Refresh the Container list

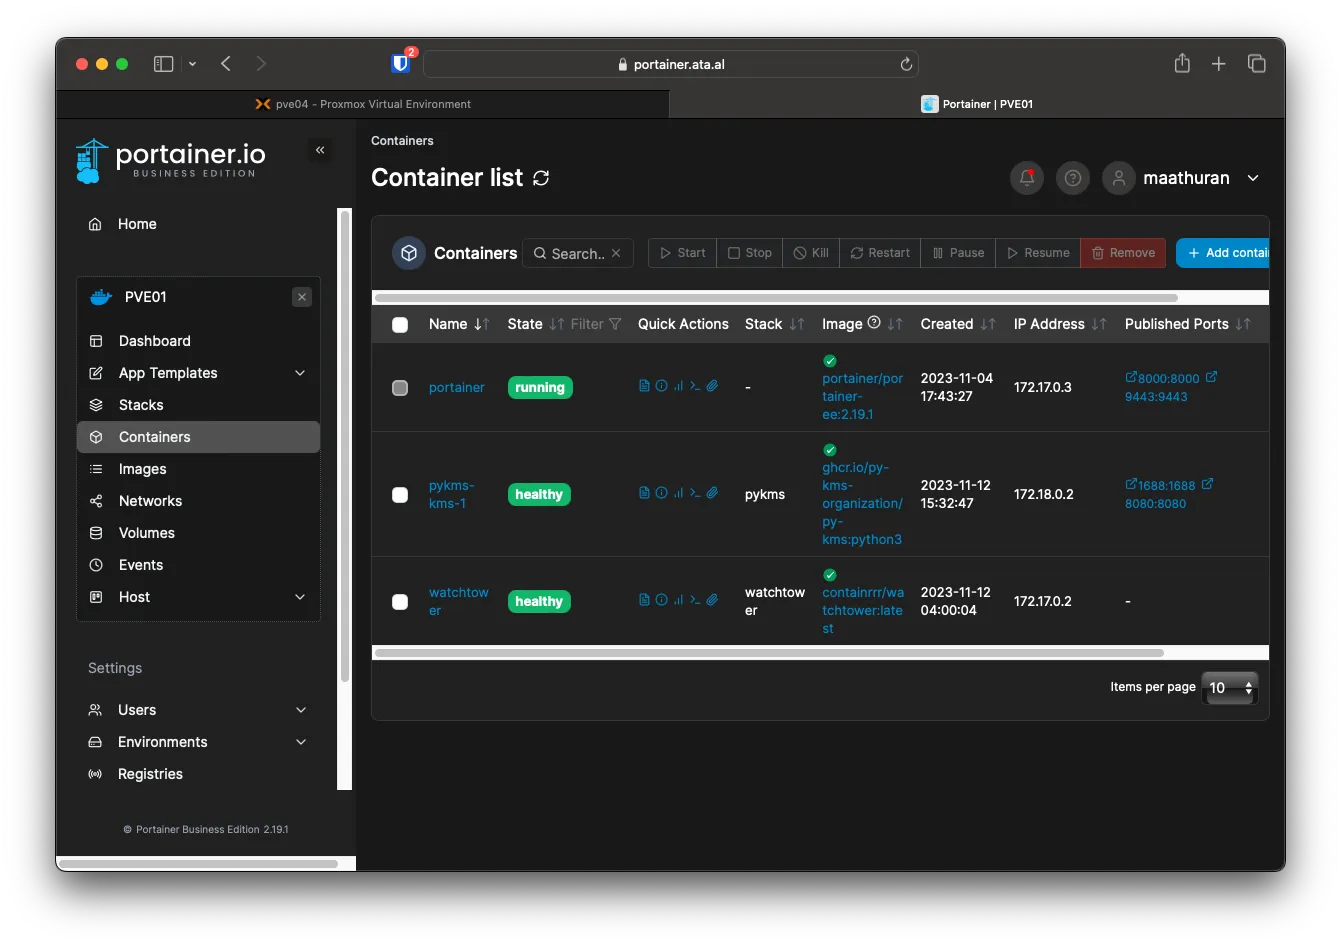(541, 178)
